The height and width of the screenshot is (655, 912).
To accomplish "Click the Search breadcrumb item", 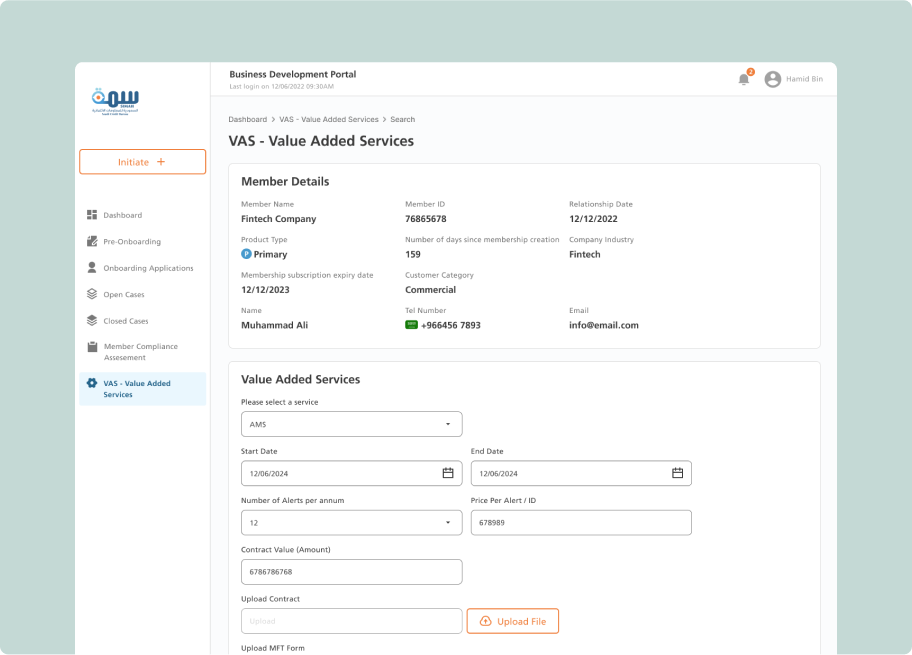I will click(402, 119).
